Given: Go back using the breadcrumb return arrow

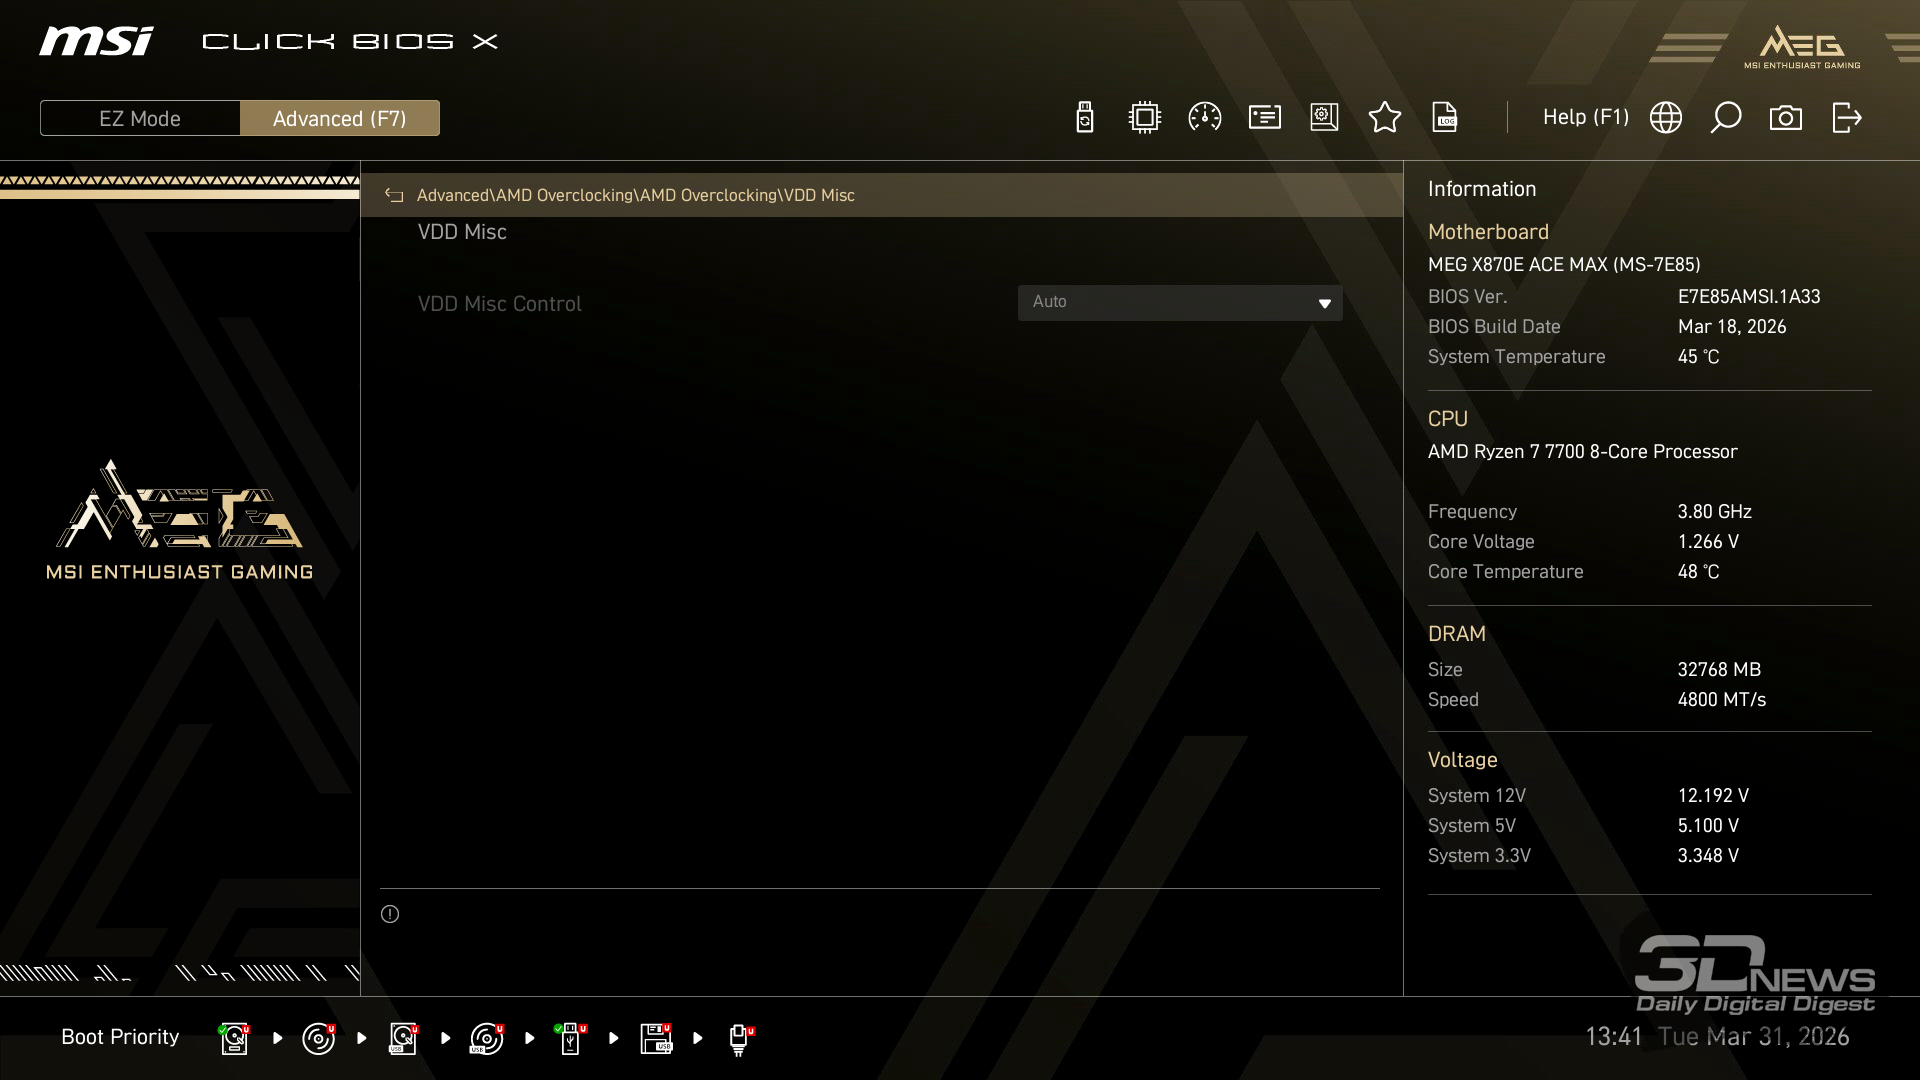Looking at the screenshot, I should coord(394,195).
